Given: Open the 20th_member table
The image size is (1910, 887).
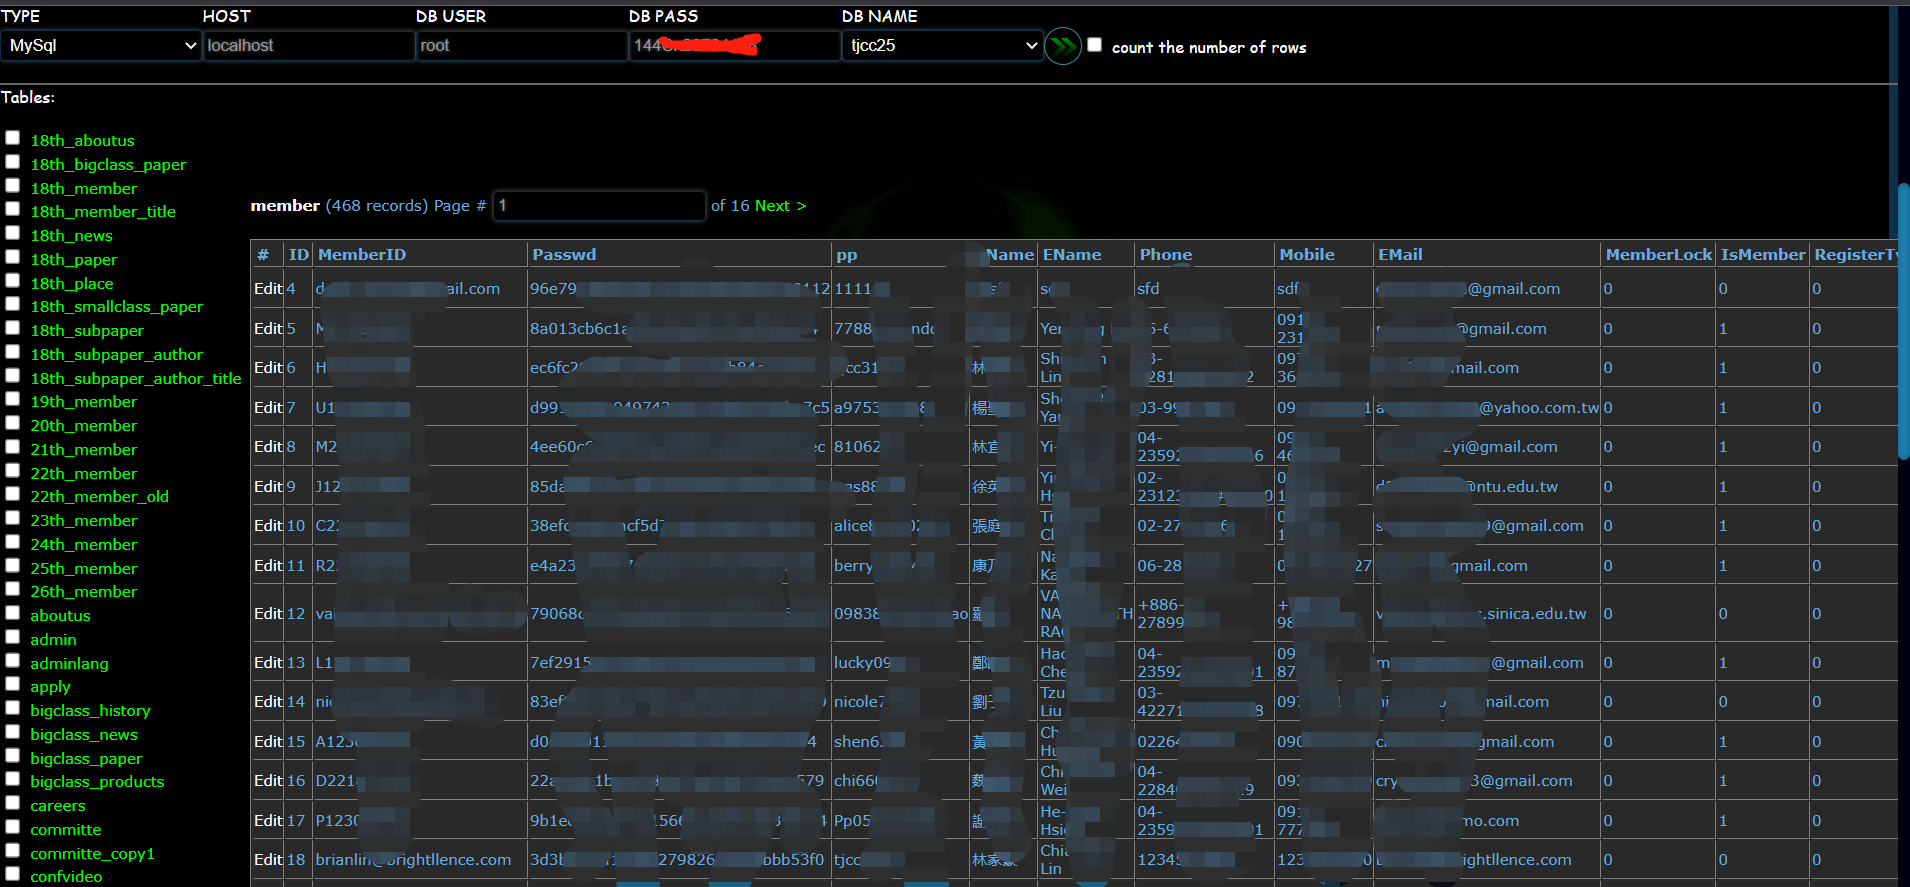Looking at the screenshot, I should coord(83,425).
